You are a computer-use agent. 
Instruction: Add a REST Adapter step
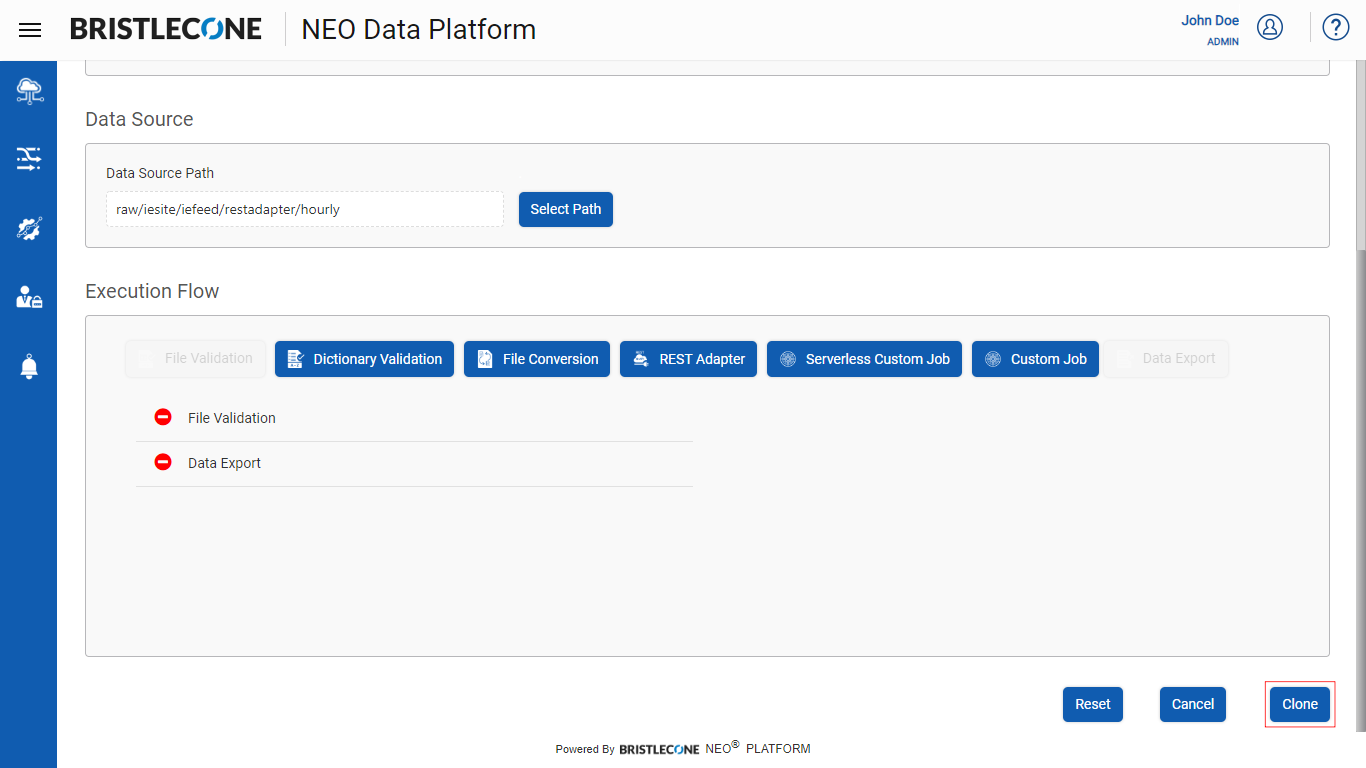[x=688, y=359]
